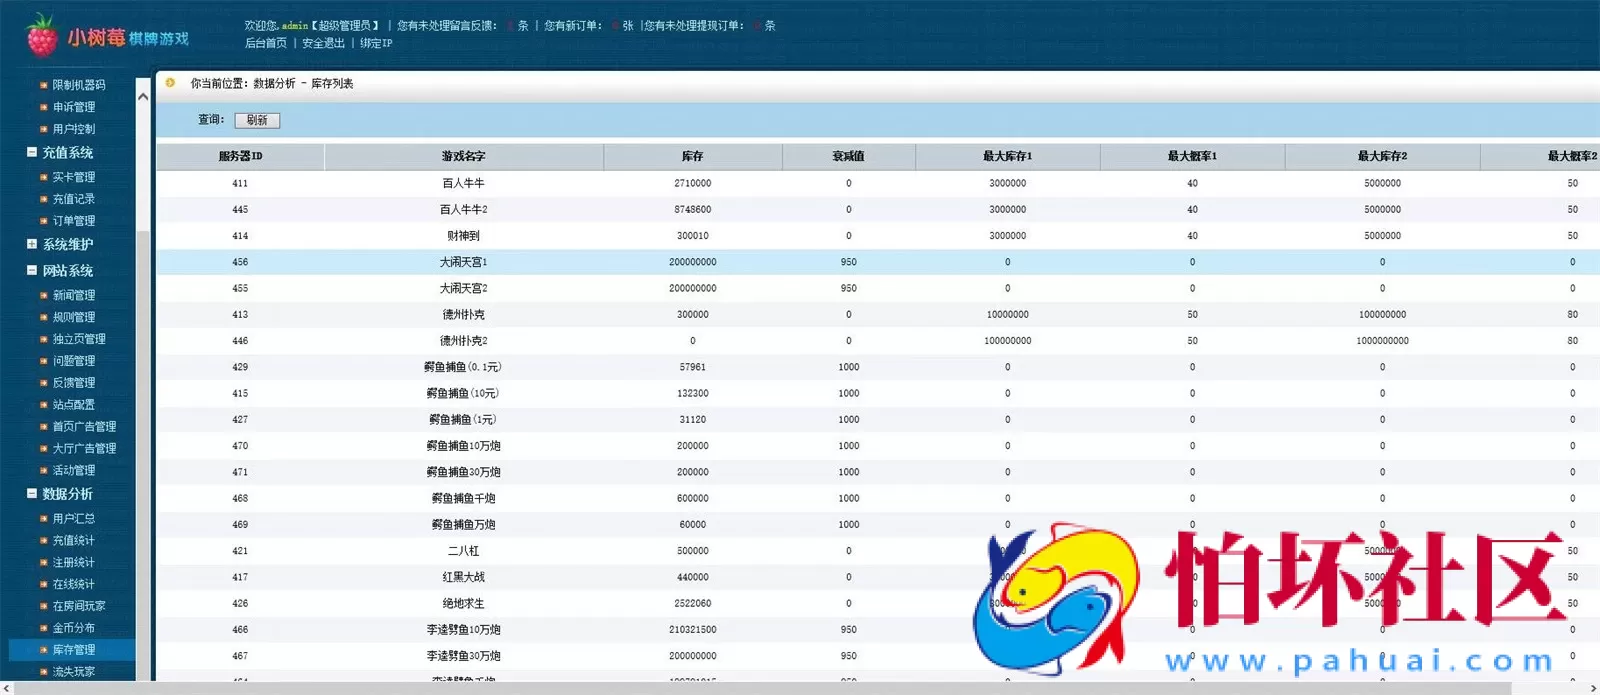This screenshot has height=695, width=1600.
Task: Click the 安全退出 logout link
Action: click(x=323, y=43)
